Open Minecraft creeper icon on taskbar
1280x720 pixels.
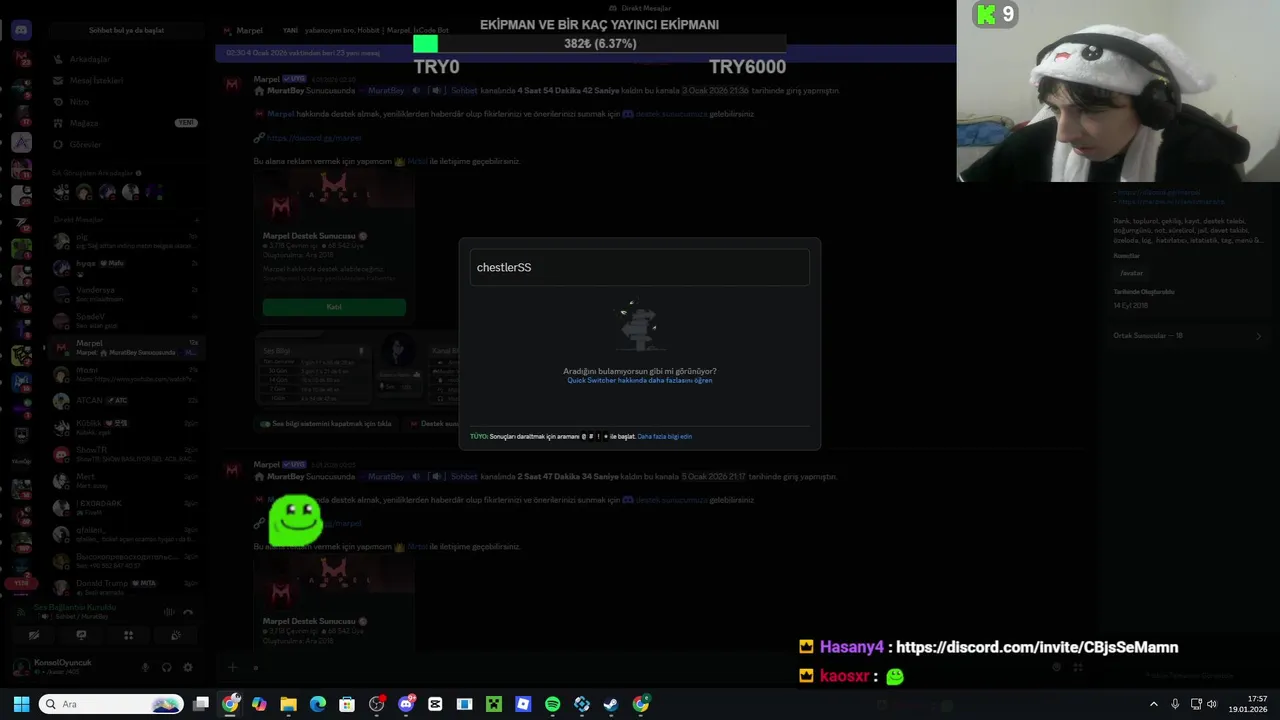tap(494, 704)
